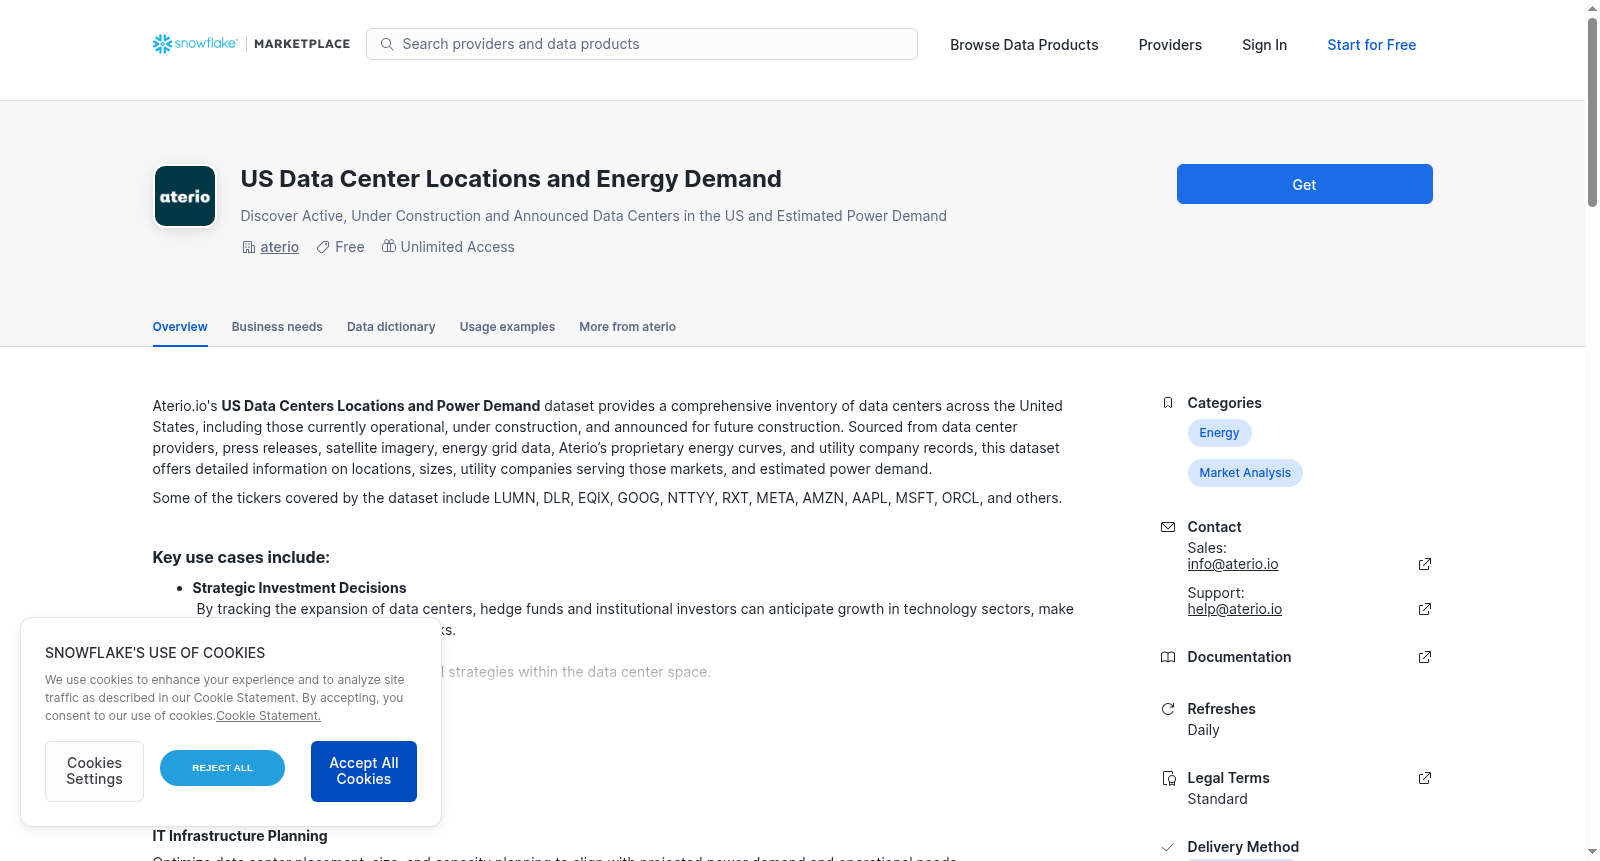Click the refresh icon beside Refreshes
The height and width of the screenshot is (861, 1600).
point(1167,709)
